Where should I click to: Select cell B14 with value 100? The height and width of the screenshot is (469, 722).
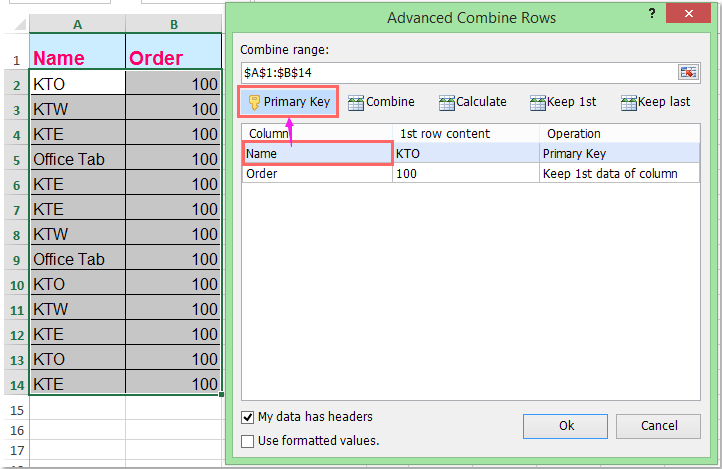(174, 383)
